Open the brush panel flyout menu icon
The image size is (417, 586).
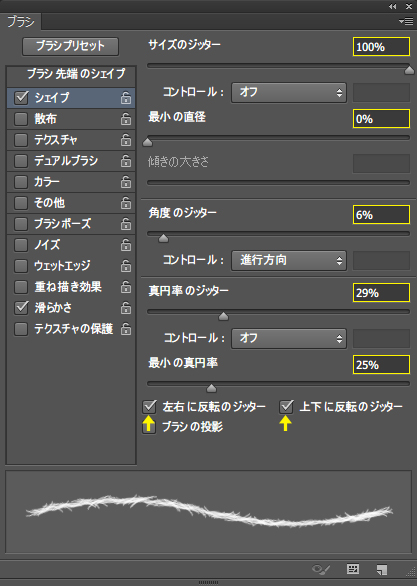coord(406,22)
